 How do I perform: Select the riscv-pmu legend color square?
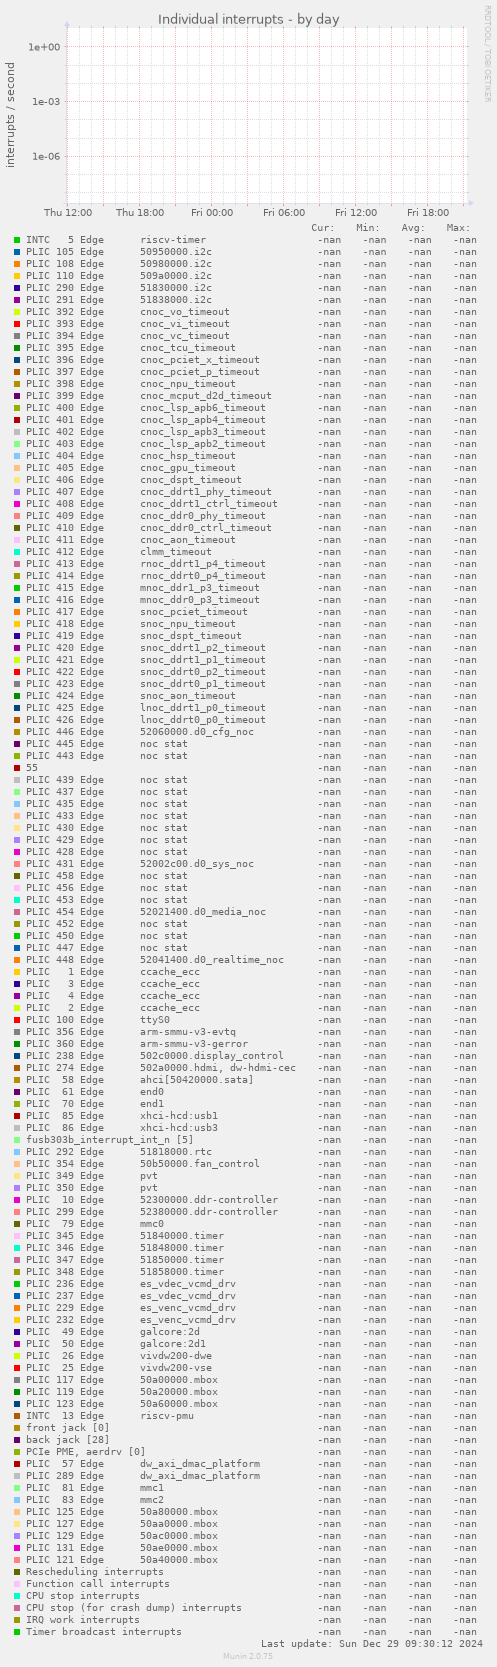point(17,1416)
